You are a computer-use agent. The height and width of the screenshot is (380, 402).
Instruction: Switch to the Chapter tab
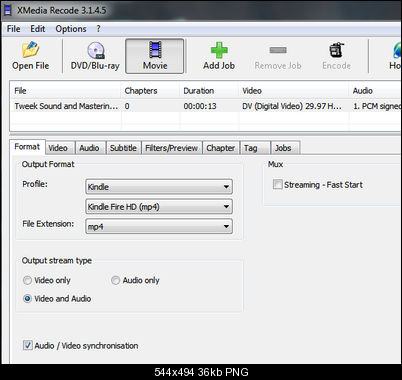pyautogui.click(x=221, y=148)
